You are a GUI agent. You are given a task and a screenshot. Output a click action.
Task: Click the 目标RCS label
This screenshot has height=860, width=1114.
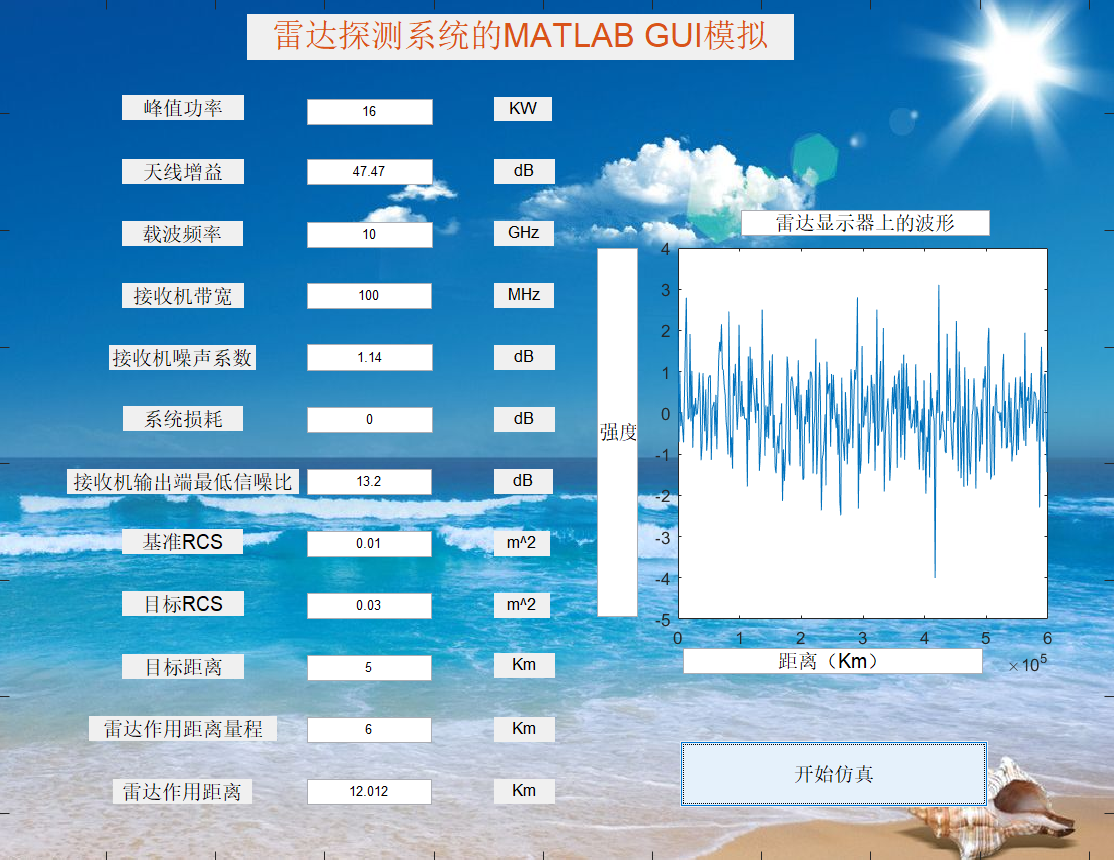pos(183,603)
